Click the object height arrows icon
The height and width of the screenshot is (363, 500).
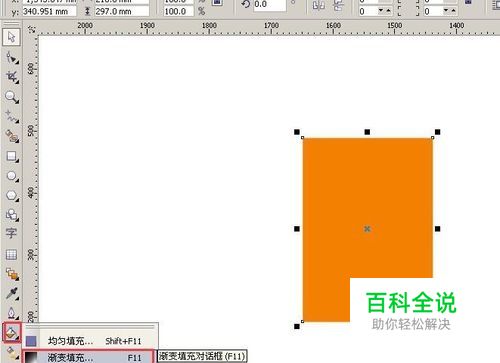[x=87, y=11]
